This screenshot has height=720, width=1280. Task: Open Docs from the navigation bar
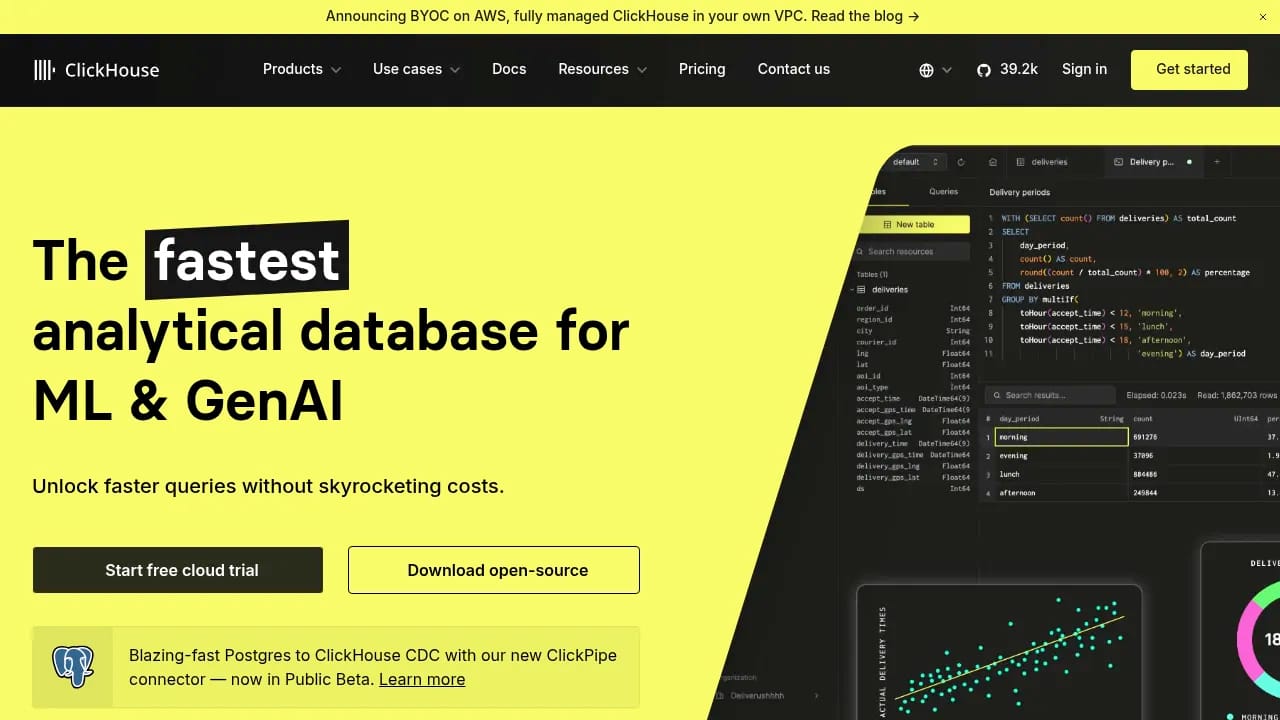click(509, 69)
